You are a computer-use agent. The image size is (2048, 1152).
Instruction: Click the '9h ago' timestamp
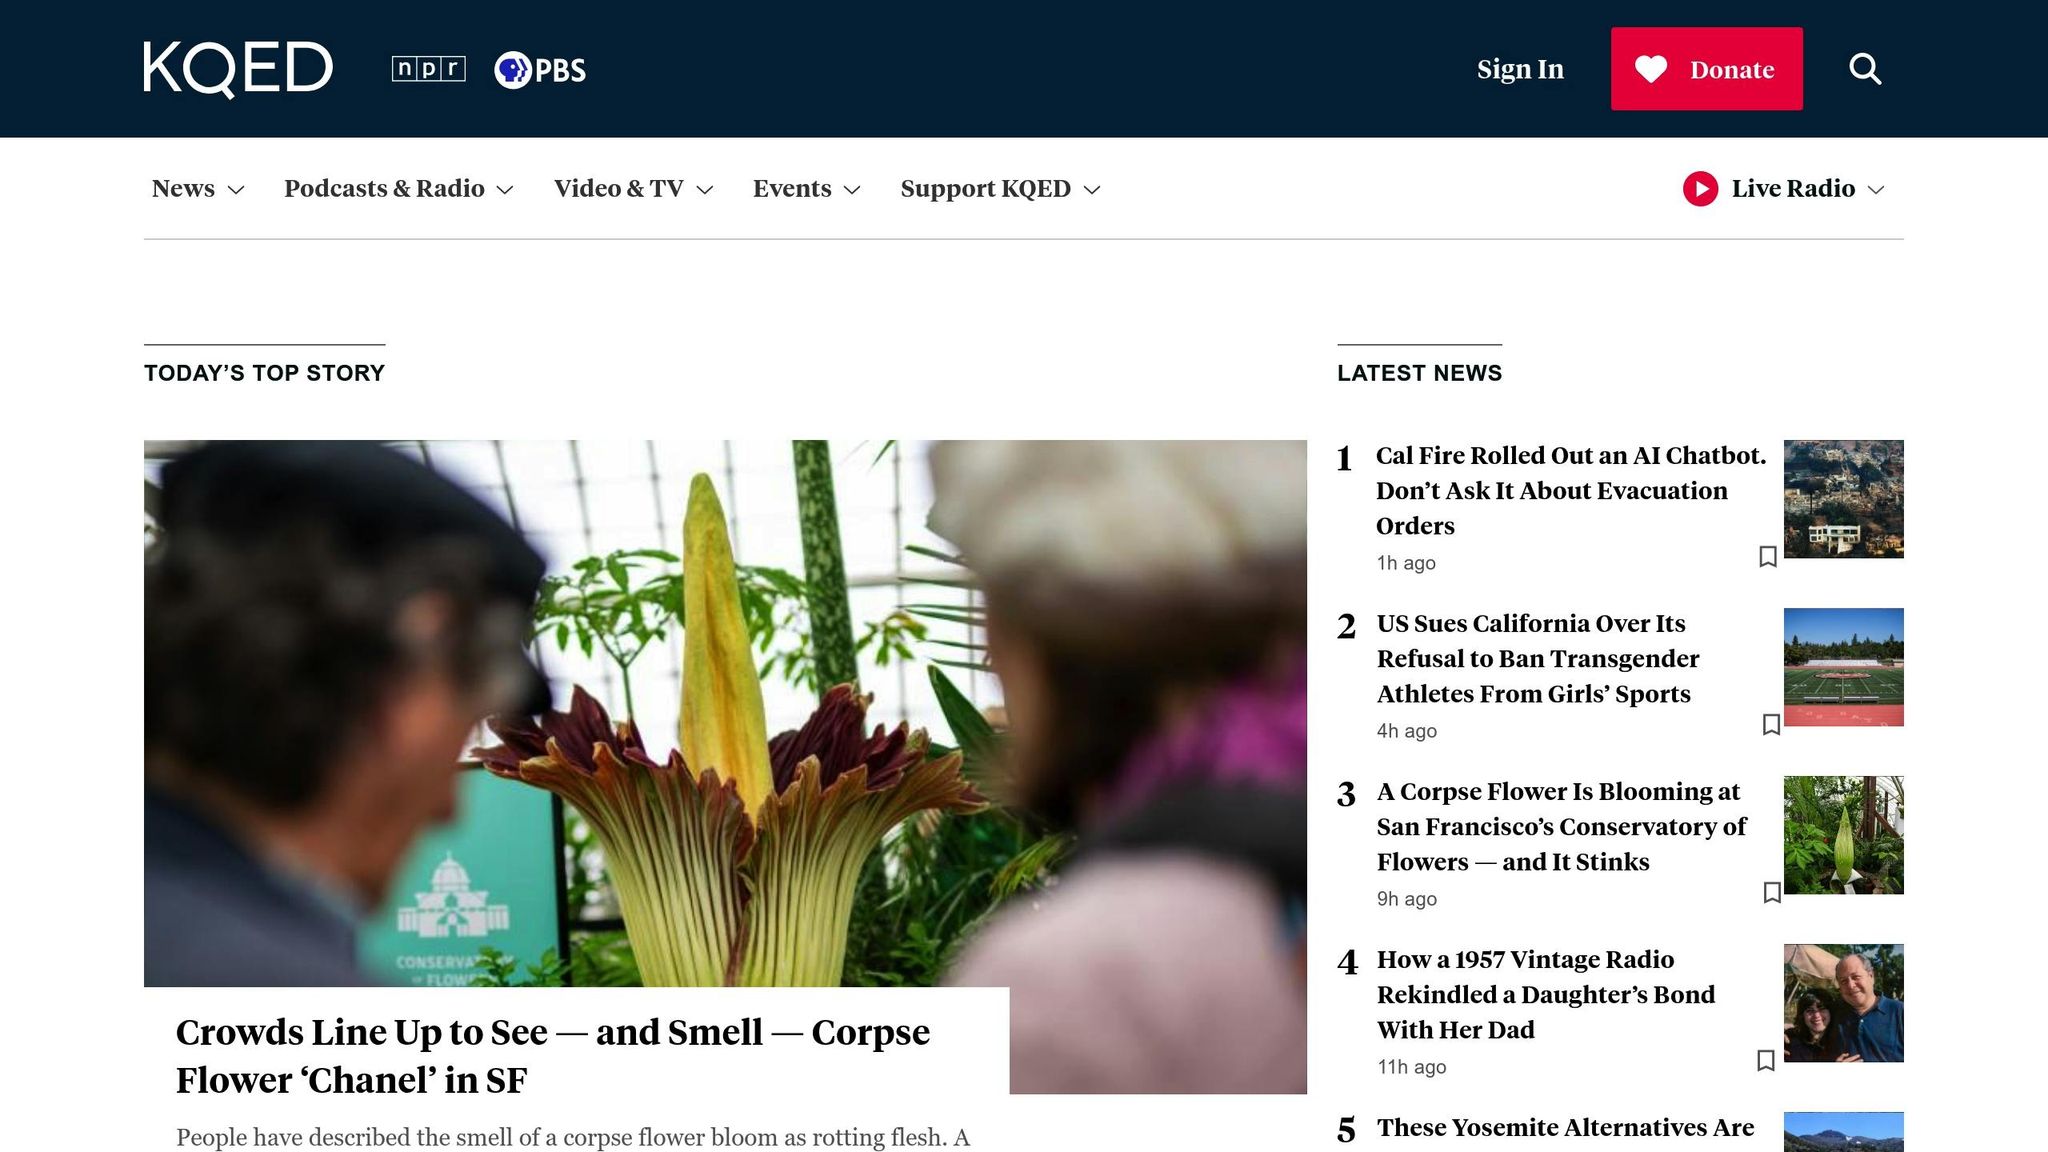click(1407, 899)
